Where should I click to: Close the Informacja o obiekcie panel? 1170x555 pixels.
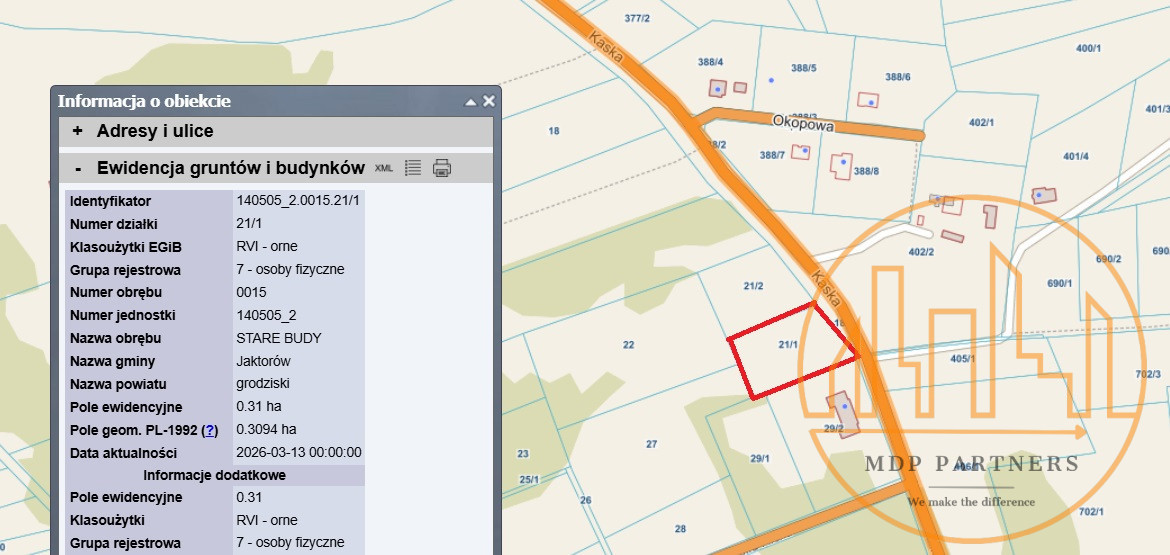tap(488, 101)
